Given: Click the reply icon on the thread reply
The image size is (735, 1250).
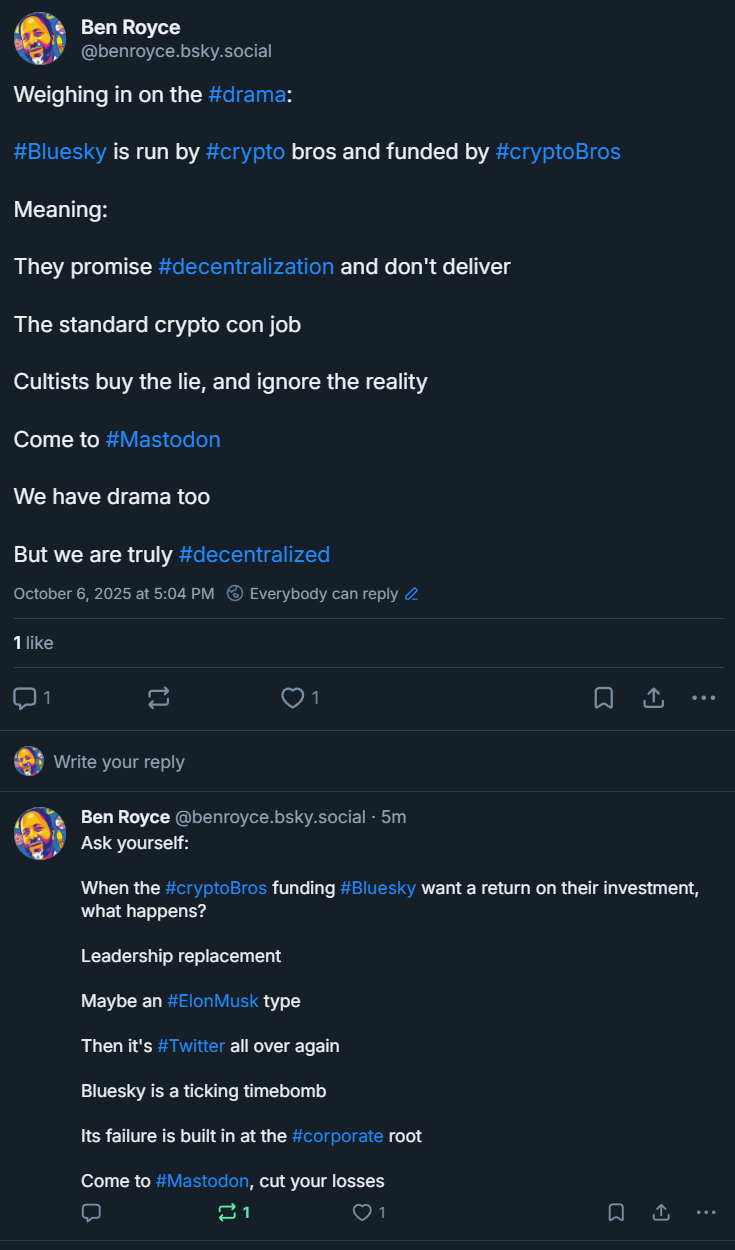Looking at the screenshot, I should 91,1212.
